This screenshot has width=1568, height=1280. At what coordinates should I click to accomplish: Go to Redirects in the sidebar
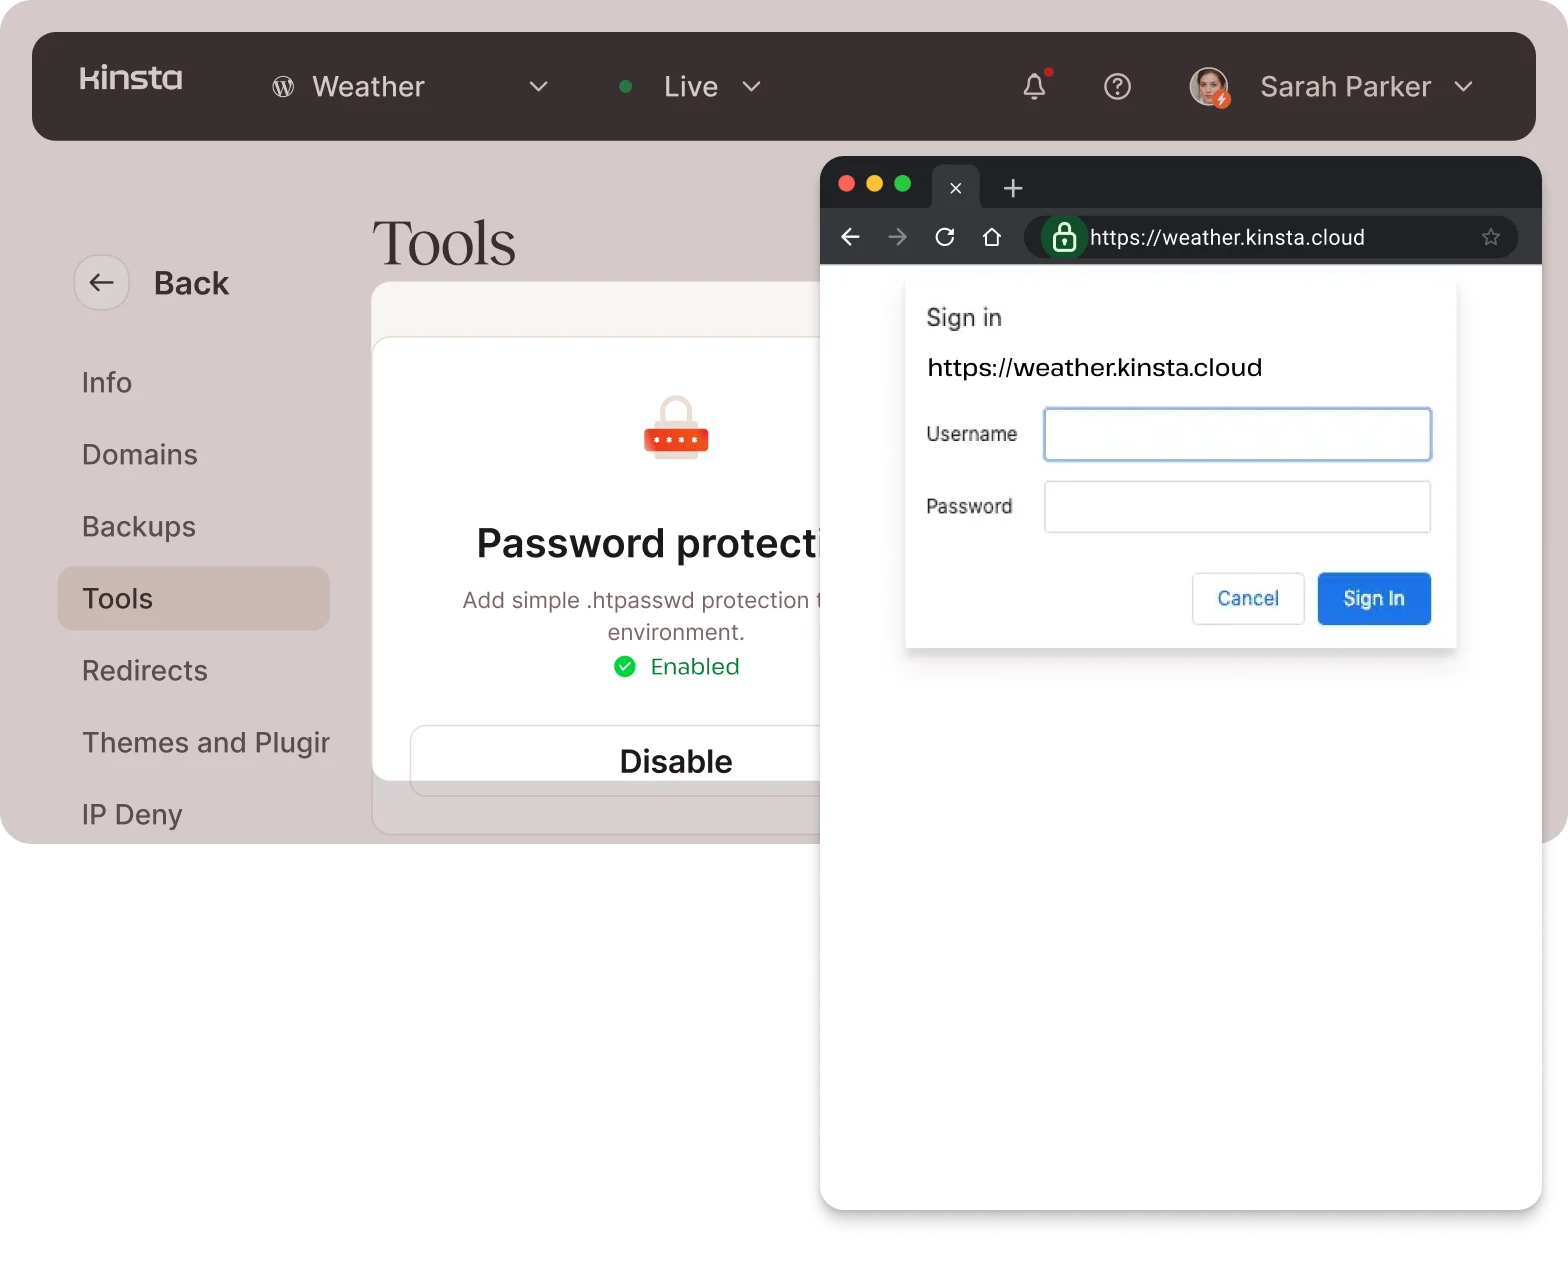click(145, 671)
